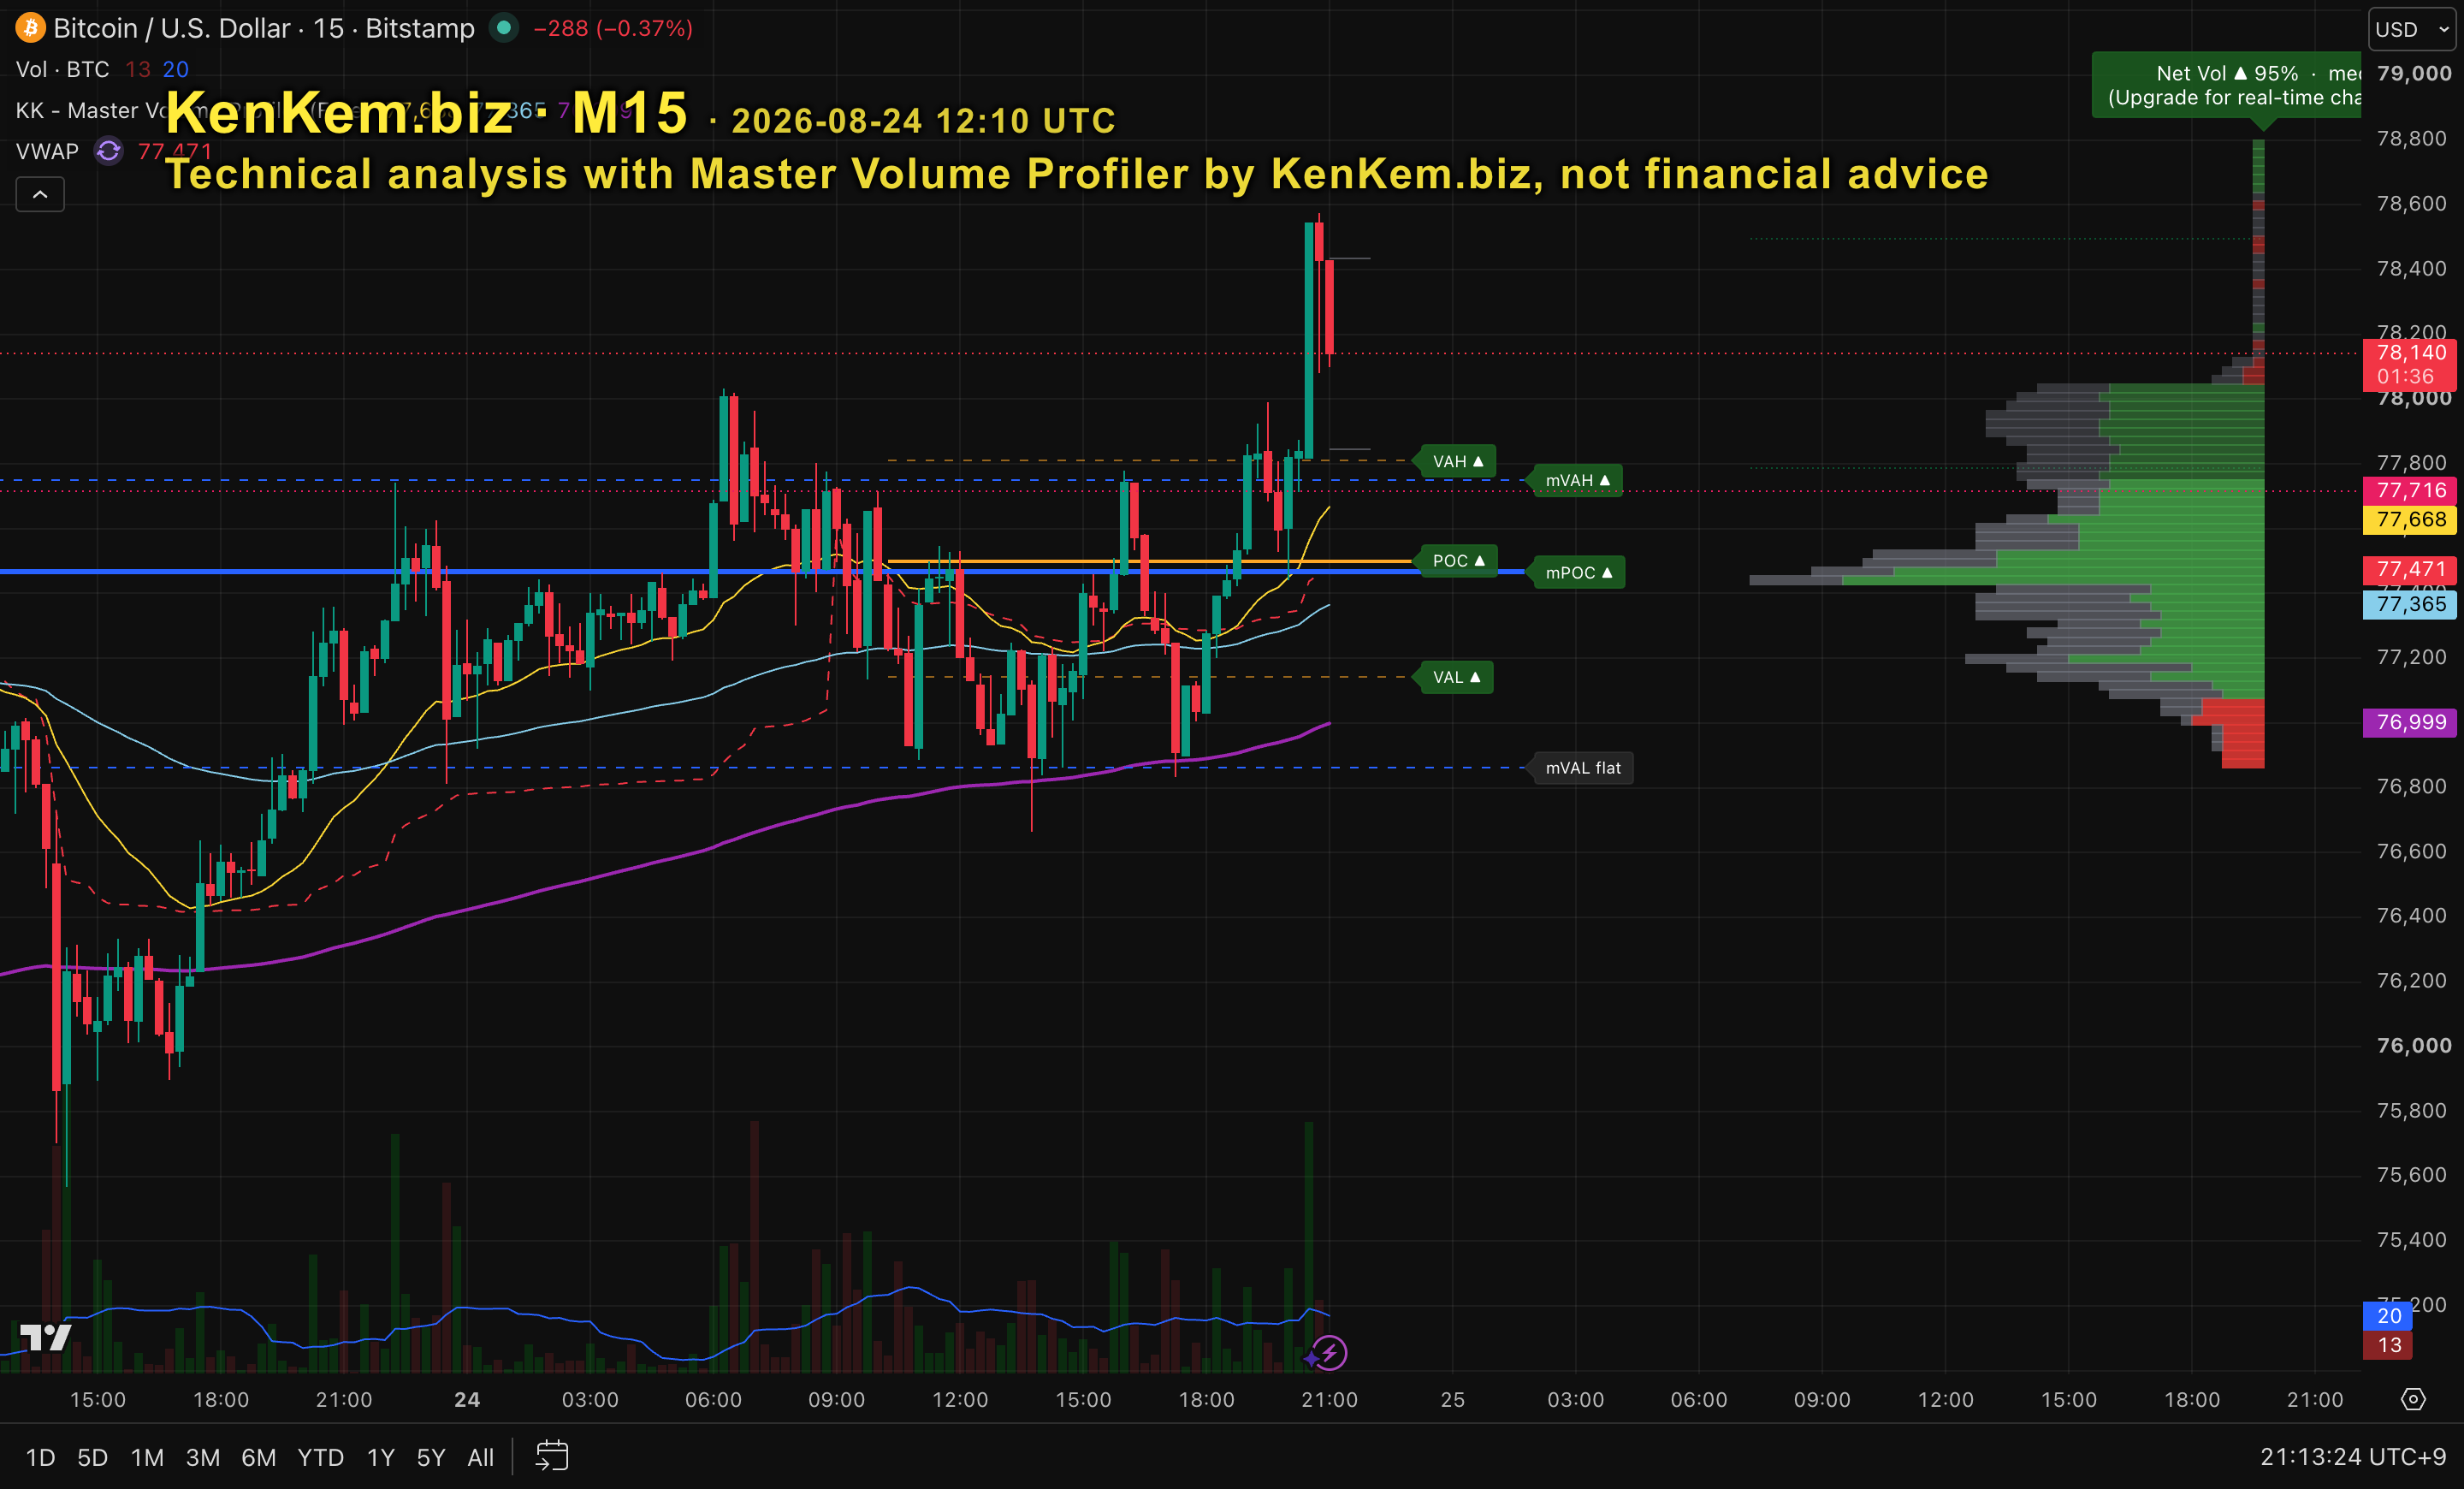Click the red 77,471 price scale label
This screenshot has width=2464, height=1489.
click(x=2410, y=569)
